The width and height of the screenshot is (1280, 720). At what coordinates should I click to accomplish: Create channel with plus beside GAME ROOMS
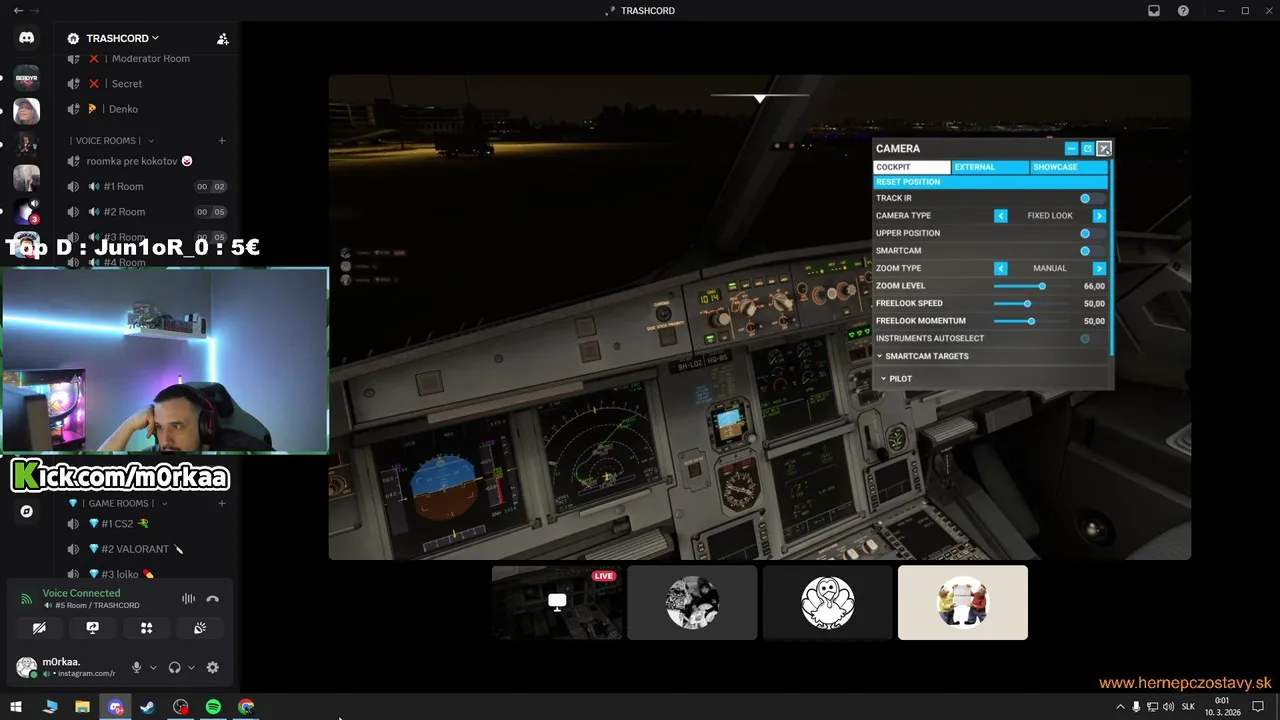pos(222,503)
